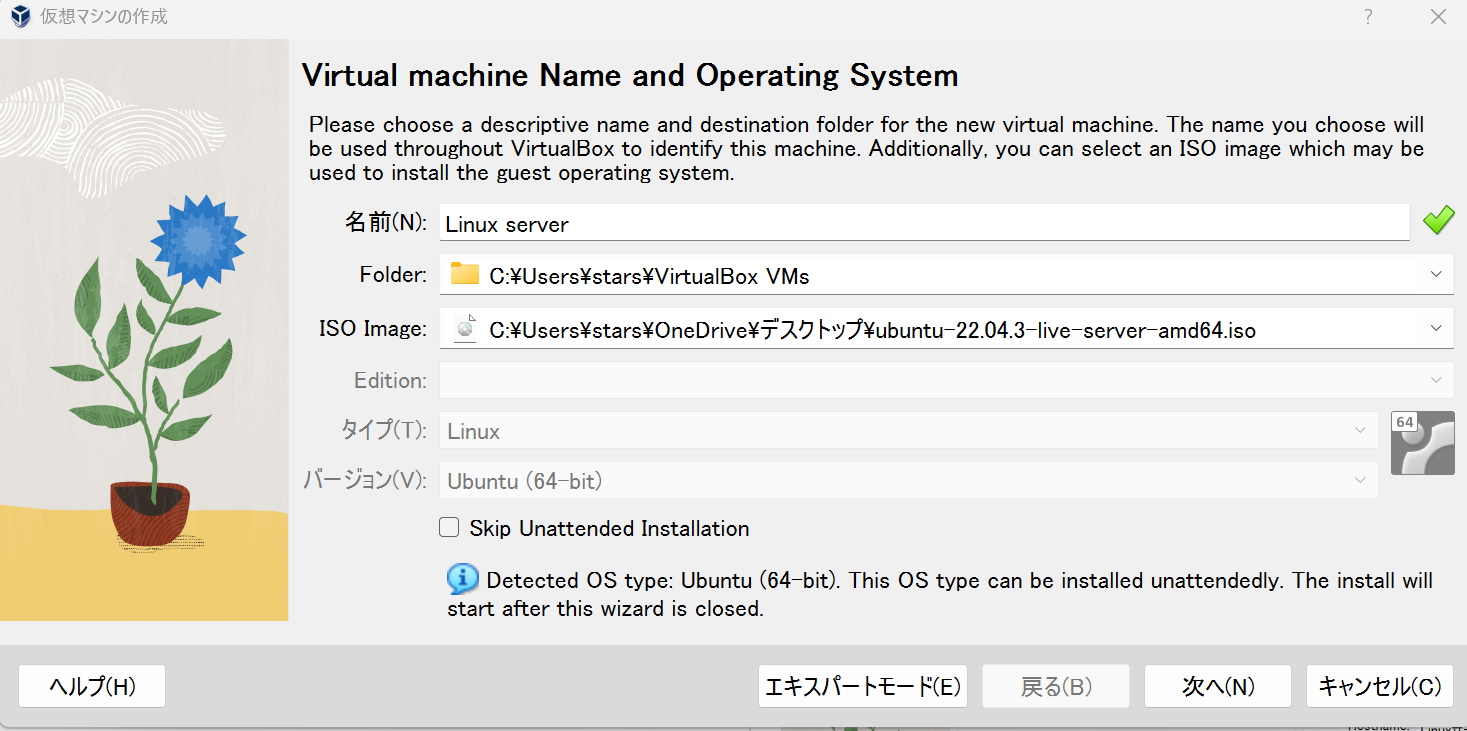This screenshot has width=1467, height=731.
Task: Cancel the wizard with キャンセル(C)
Action: pyautogui.click(x=1380, y=686)
